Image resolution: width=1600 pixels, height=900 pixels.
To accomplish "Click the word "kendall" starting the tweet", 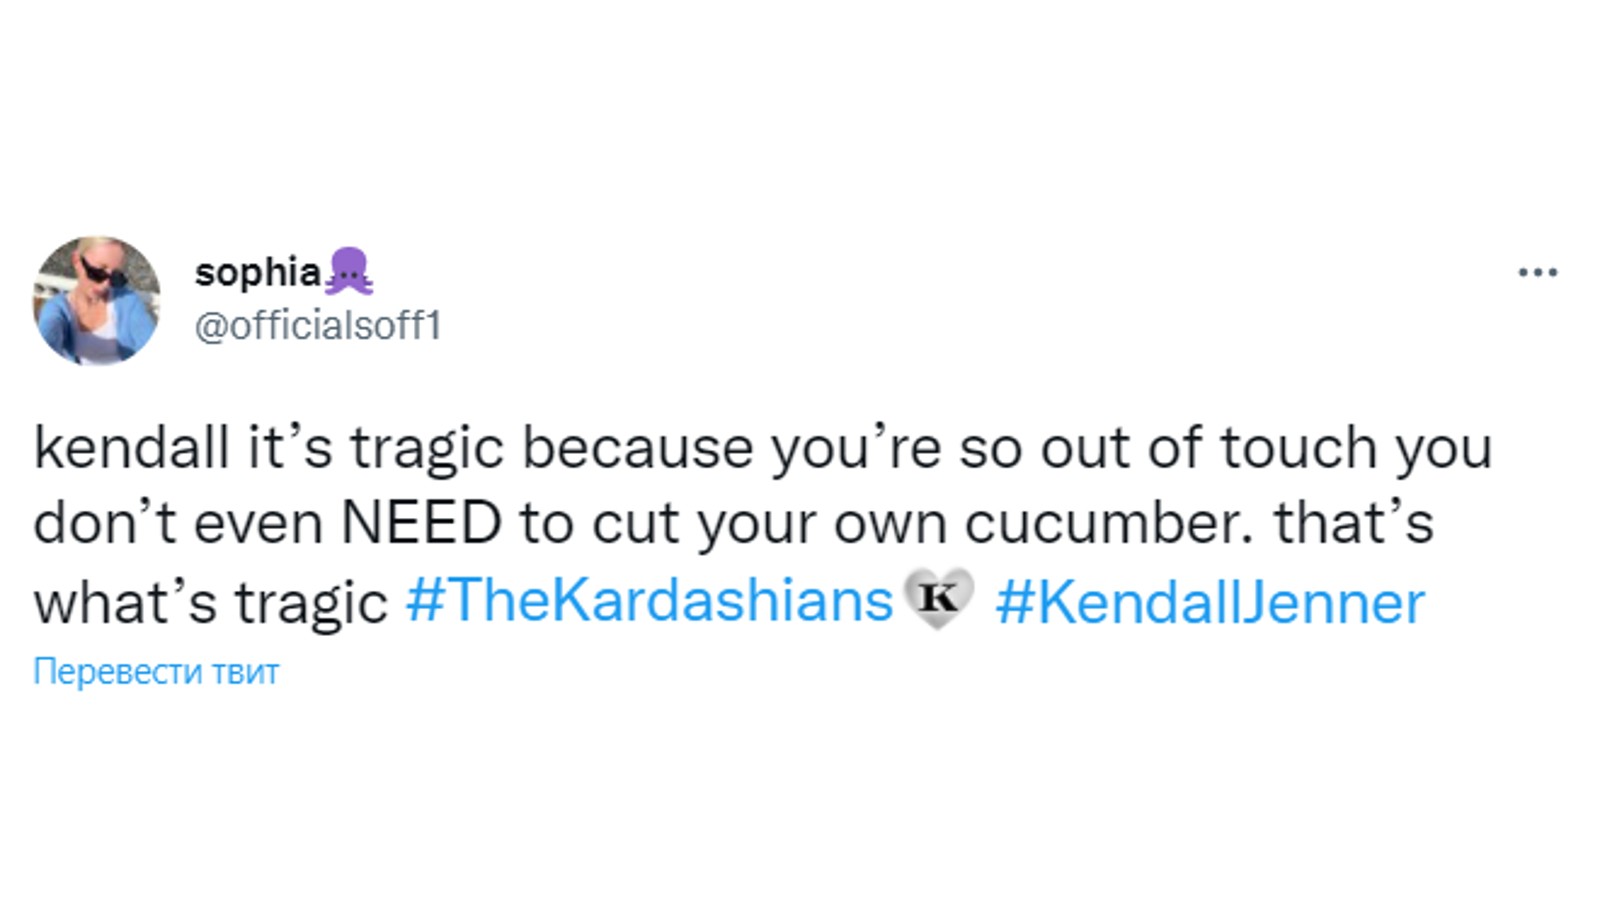I will click(x=131, y=447).
